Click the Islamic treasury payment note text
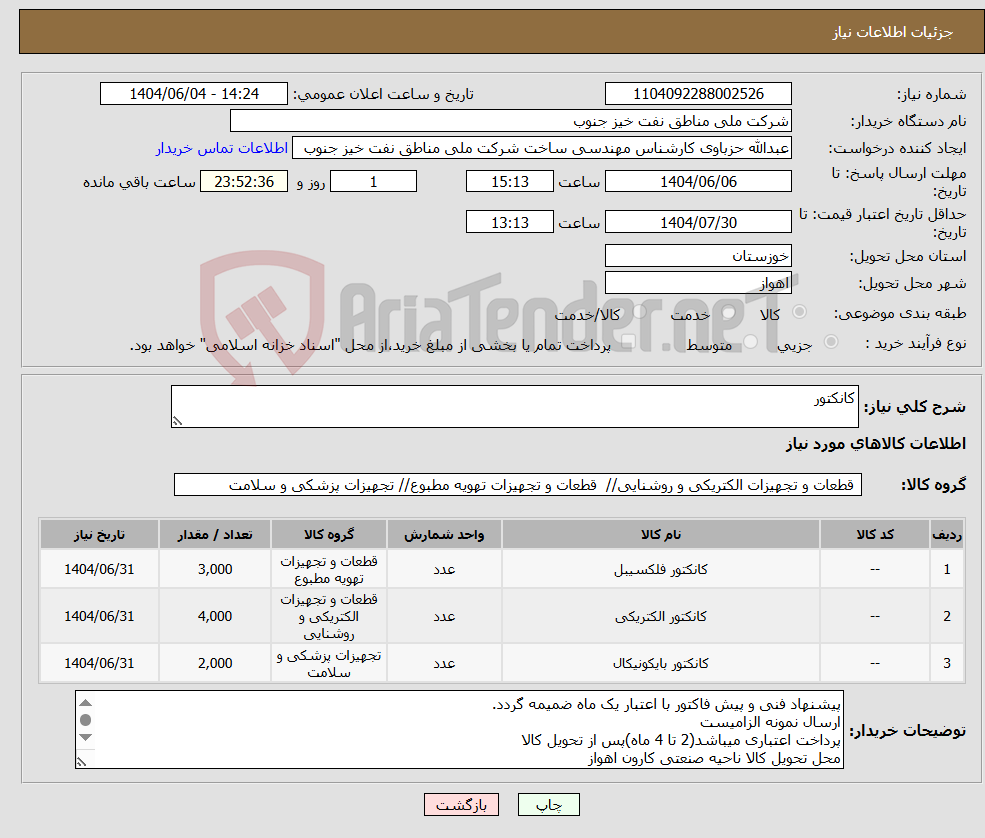 pos(370,345)
